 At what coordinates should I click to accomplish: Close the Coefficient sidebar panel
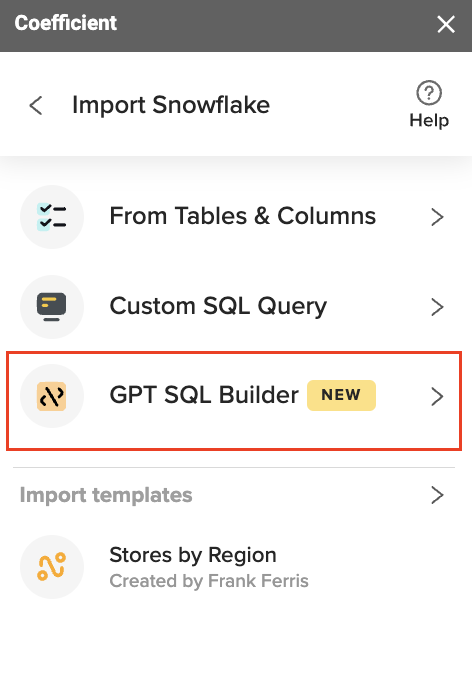click(446, 24)
